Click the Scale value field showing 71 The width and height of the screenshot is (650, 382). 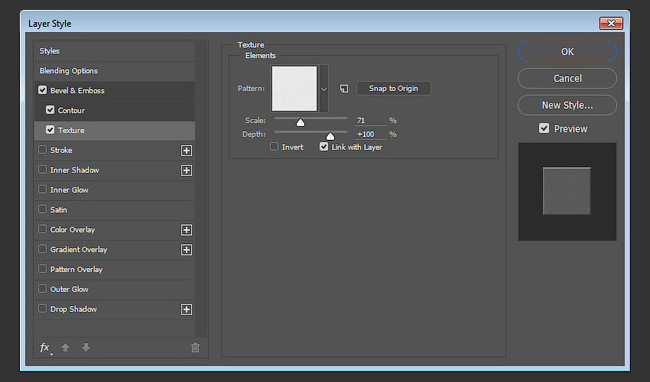click(x=371, y=121)
